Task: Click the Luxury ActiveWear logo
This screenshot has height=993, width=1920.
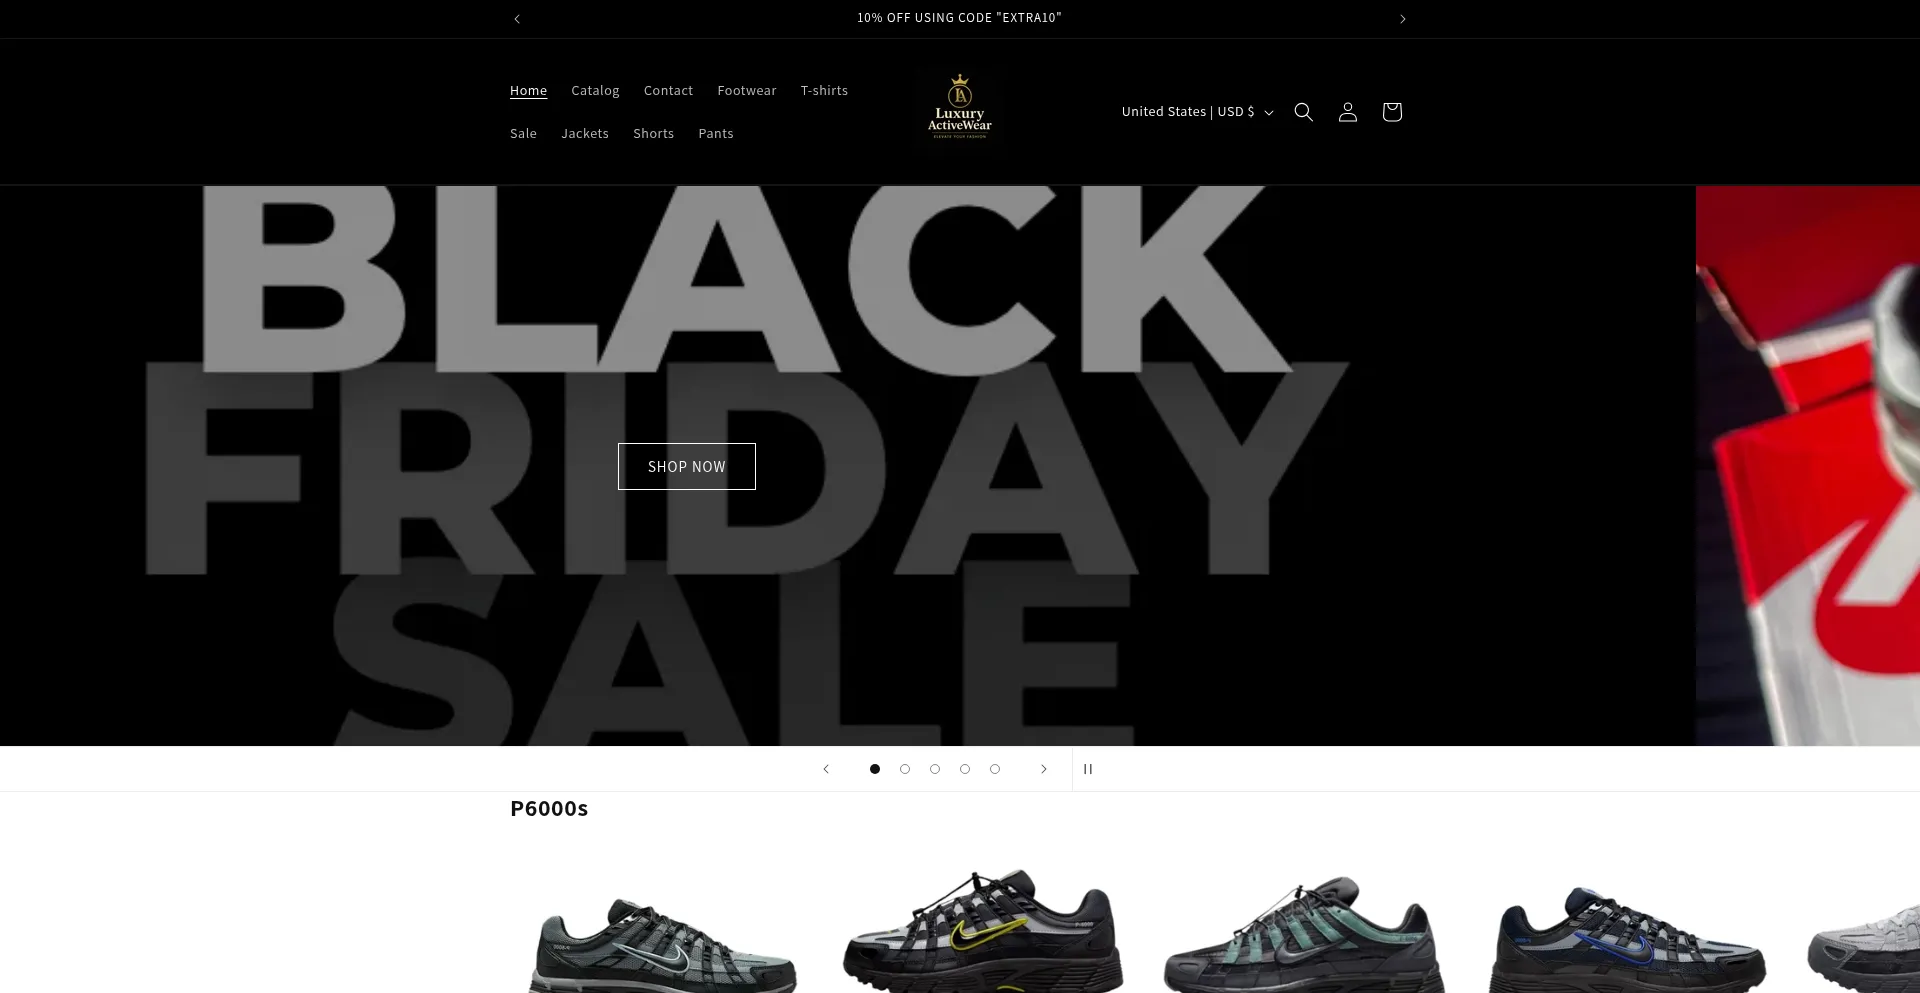Action: (x=960, y=107)
